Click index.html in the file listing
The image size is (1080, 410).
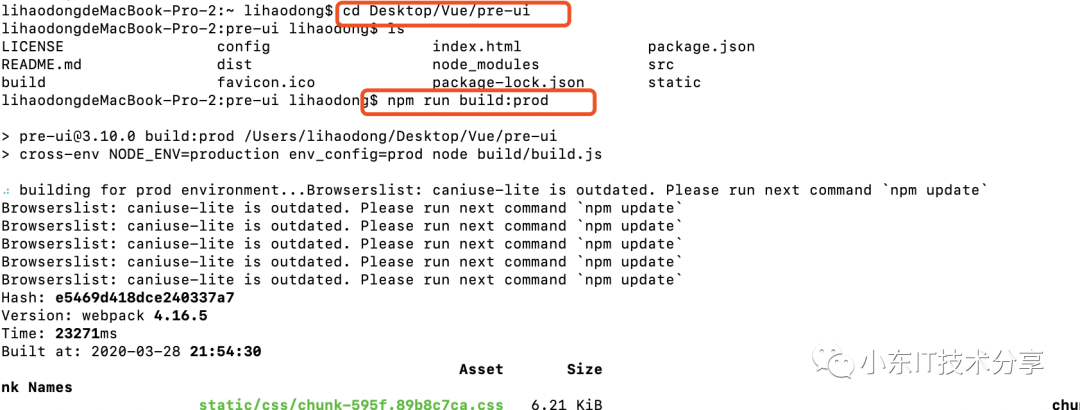[x=476, y=47]
